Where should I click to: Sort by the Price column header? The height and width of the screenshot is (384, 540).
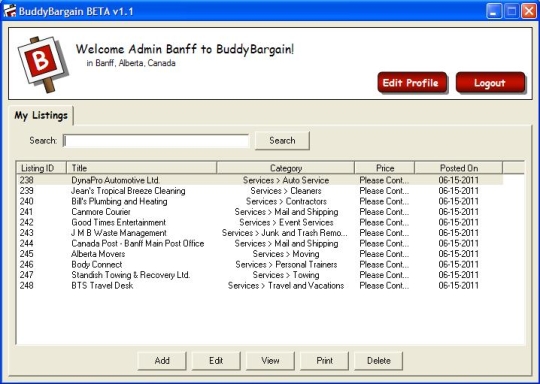tap(384, 168)
